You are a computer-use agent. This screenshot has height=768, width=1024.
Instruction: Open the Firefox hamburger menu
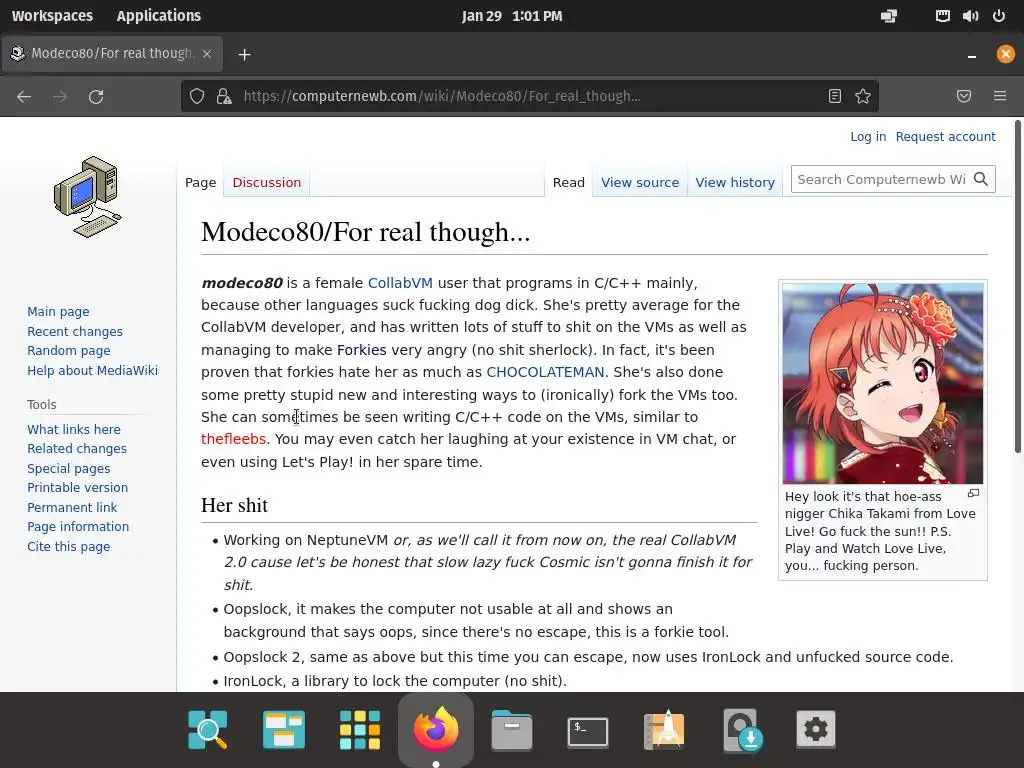[1000, 97]
